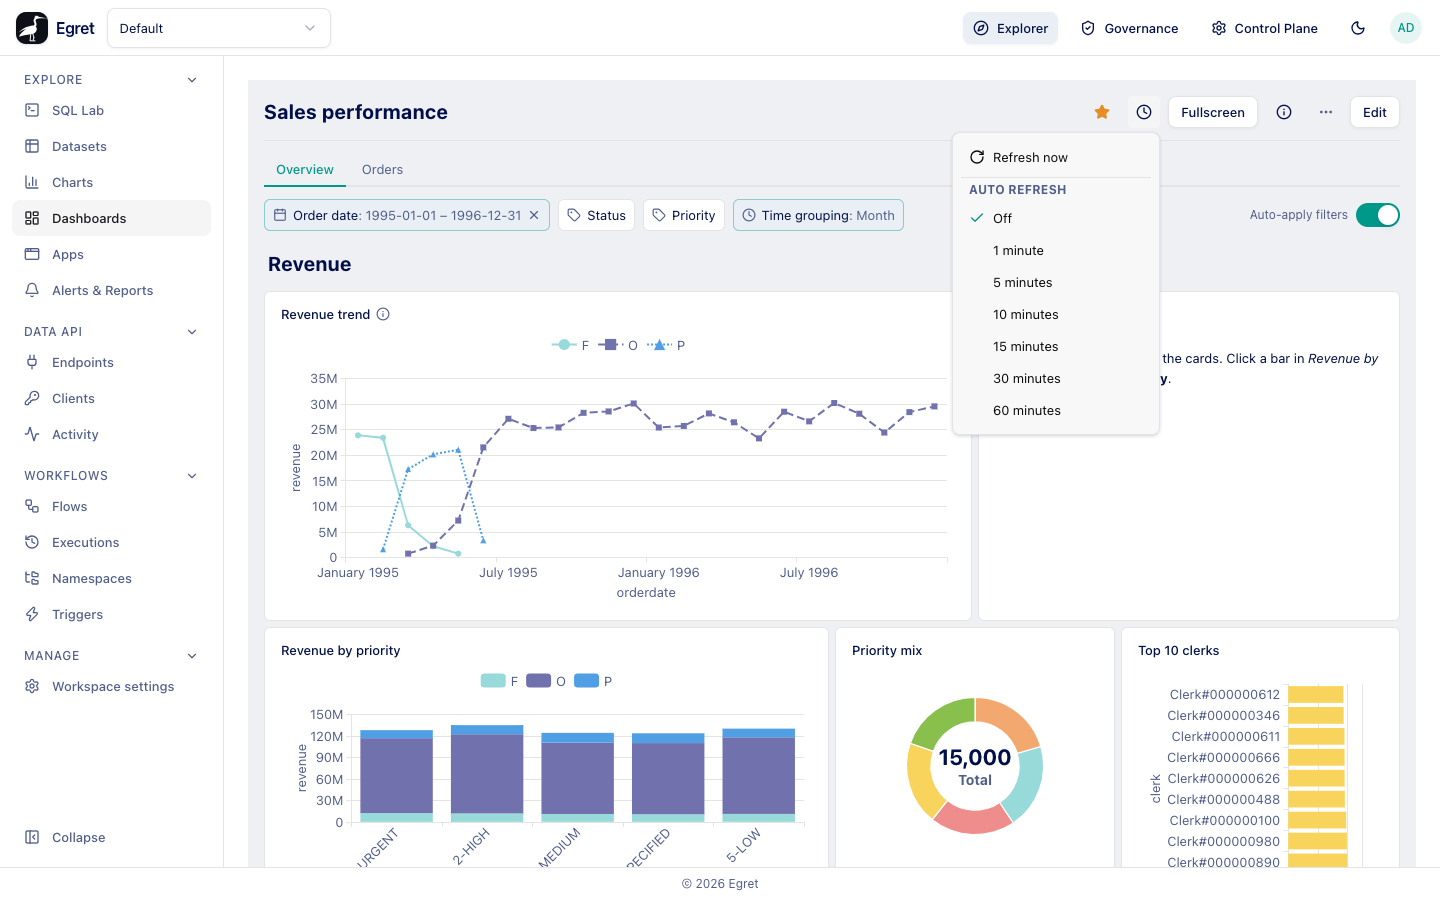Open dashboard info circle icon
The image size is (1440, 900).
click(1284, 112)
